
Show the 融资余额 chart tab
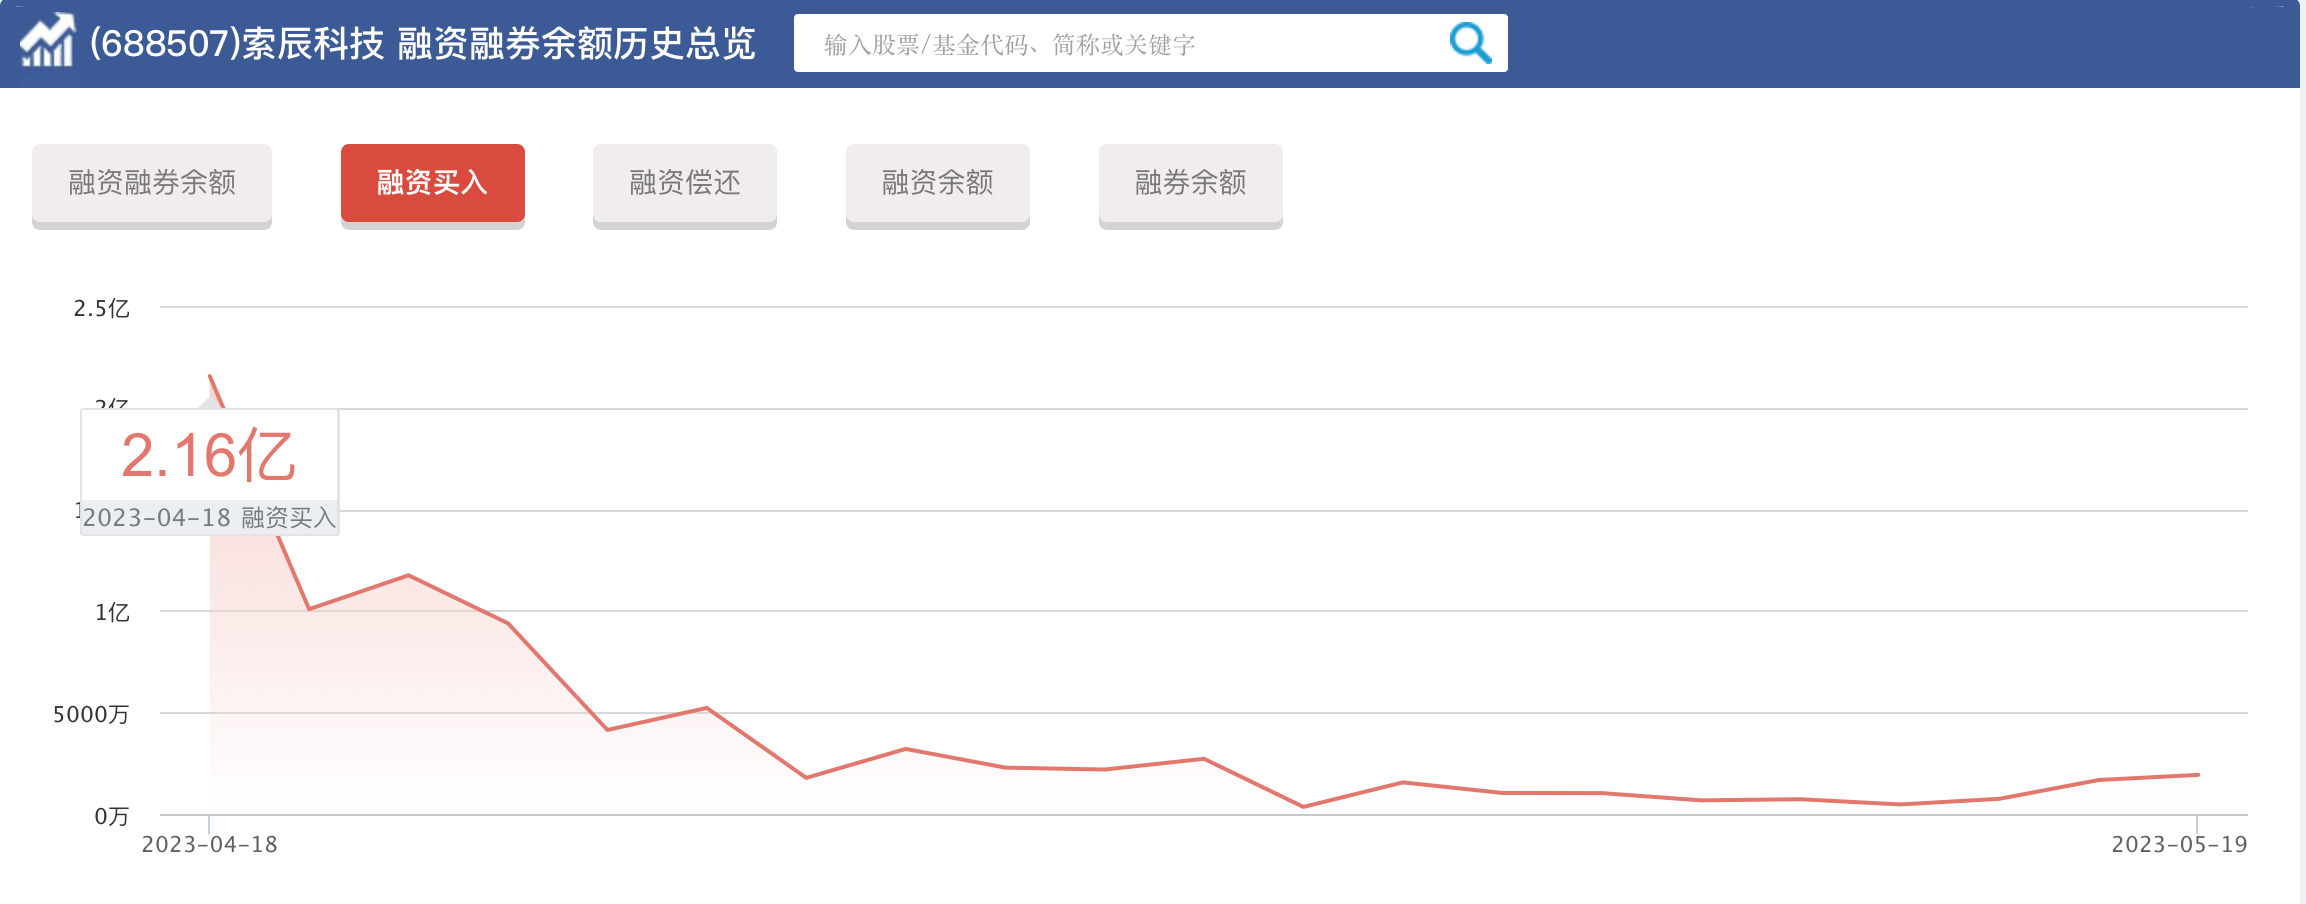pos(937,183)
